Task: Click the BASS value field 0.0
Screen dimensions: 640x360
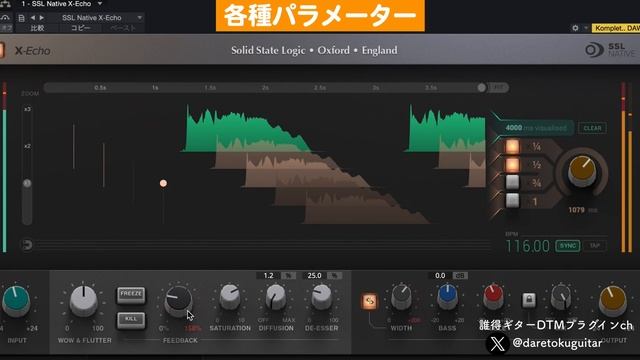Action: coord(440,276)
